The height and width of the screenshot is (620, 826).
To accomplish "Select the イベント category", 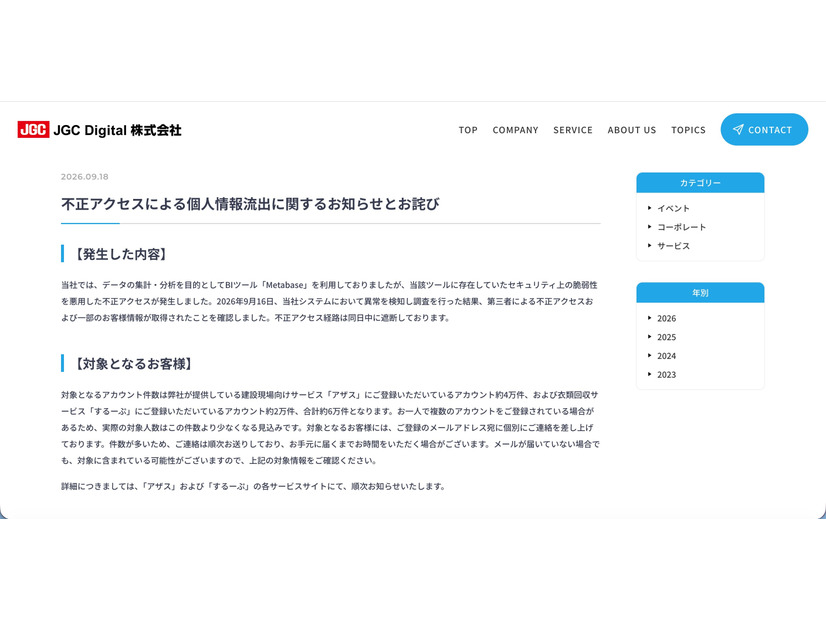I will (673, 209).
